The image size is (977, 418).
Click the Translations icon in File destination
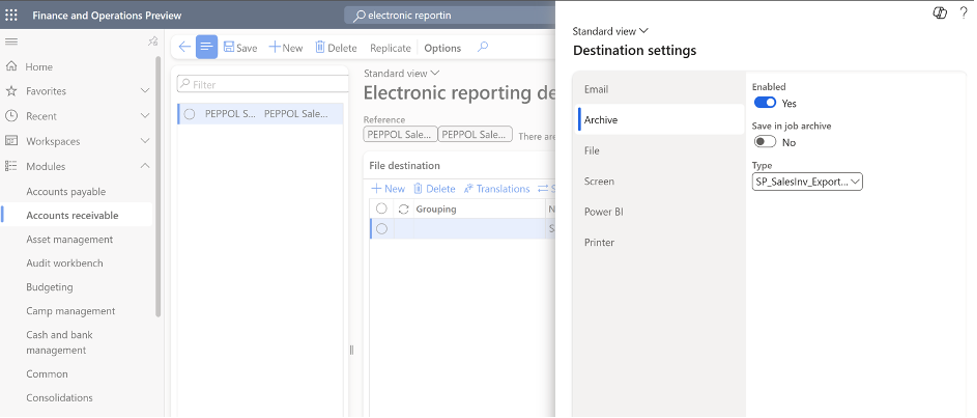pos(469,189)
